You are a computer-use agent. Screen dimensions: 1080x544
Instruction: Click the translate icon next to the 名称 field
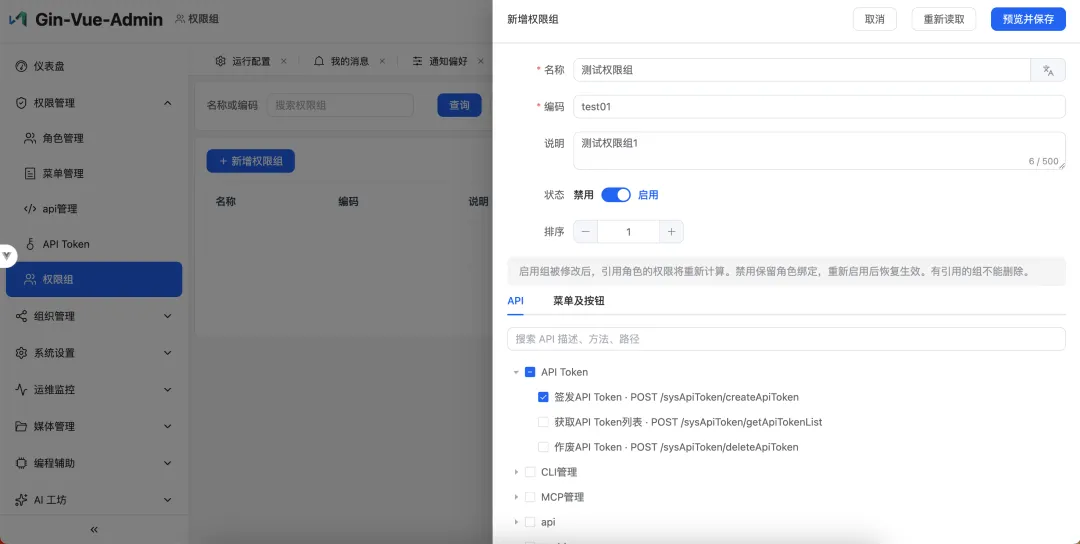[1048, 70]
